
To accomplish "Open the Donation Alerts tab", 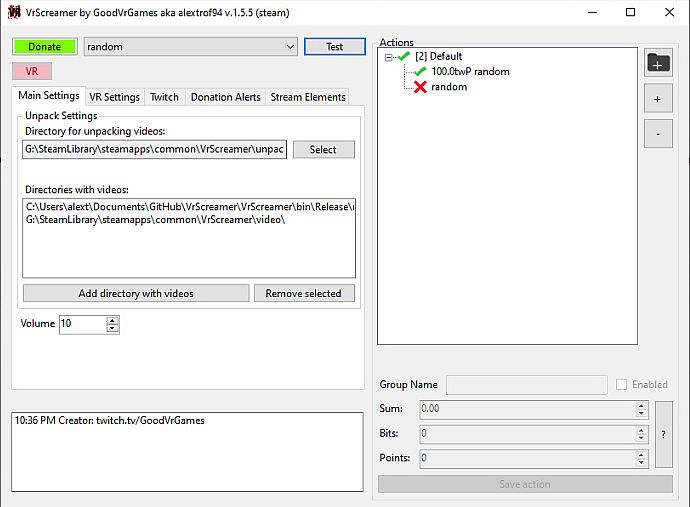I will point(226,97).
